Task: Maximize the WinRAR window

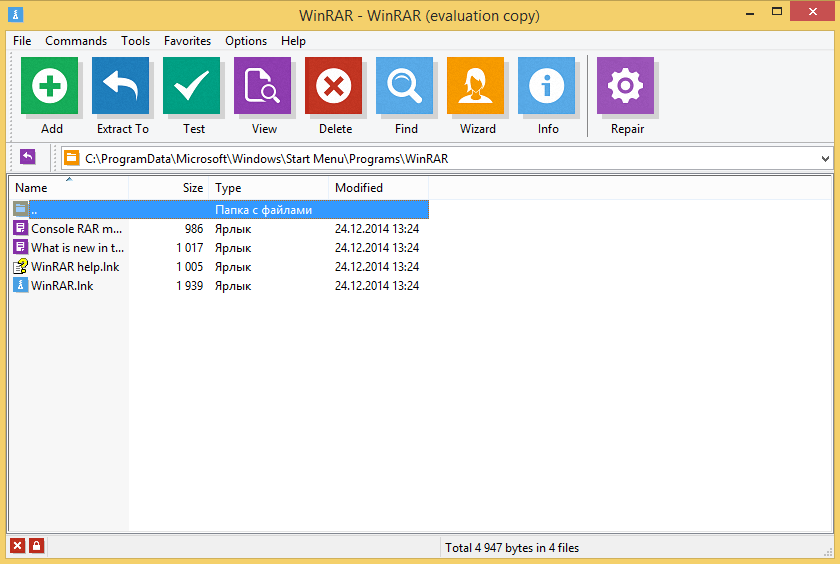Action: [777, 12]
